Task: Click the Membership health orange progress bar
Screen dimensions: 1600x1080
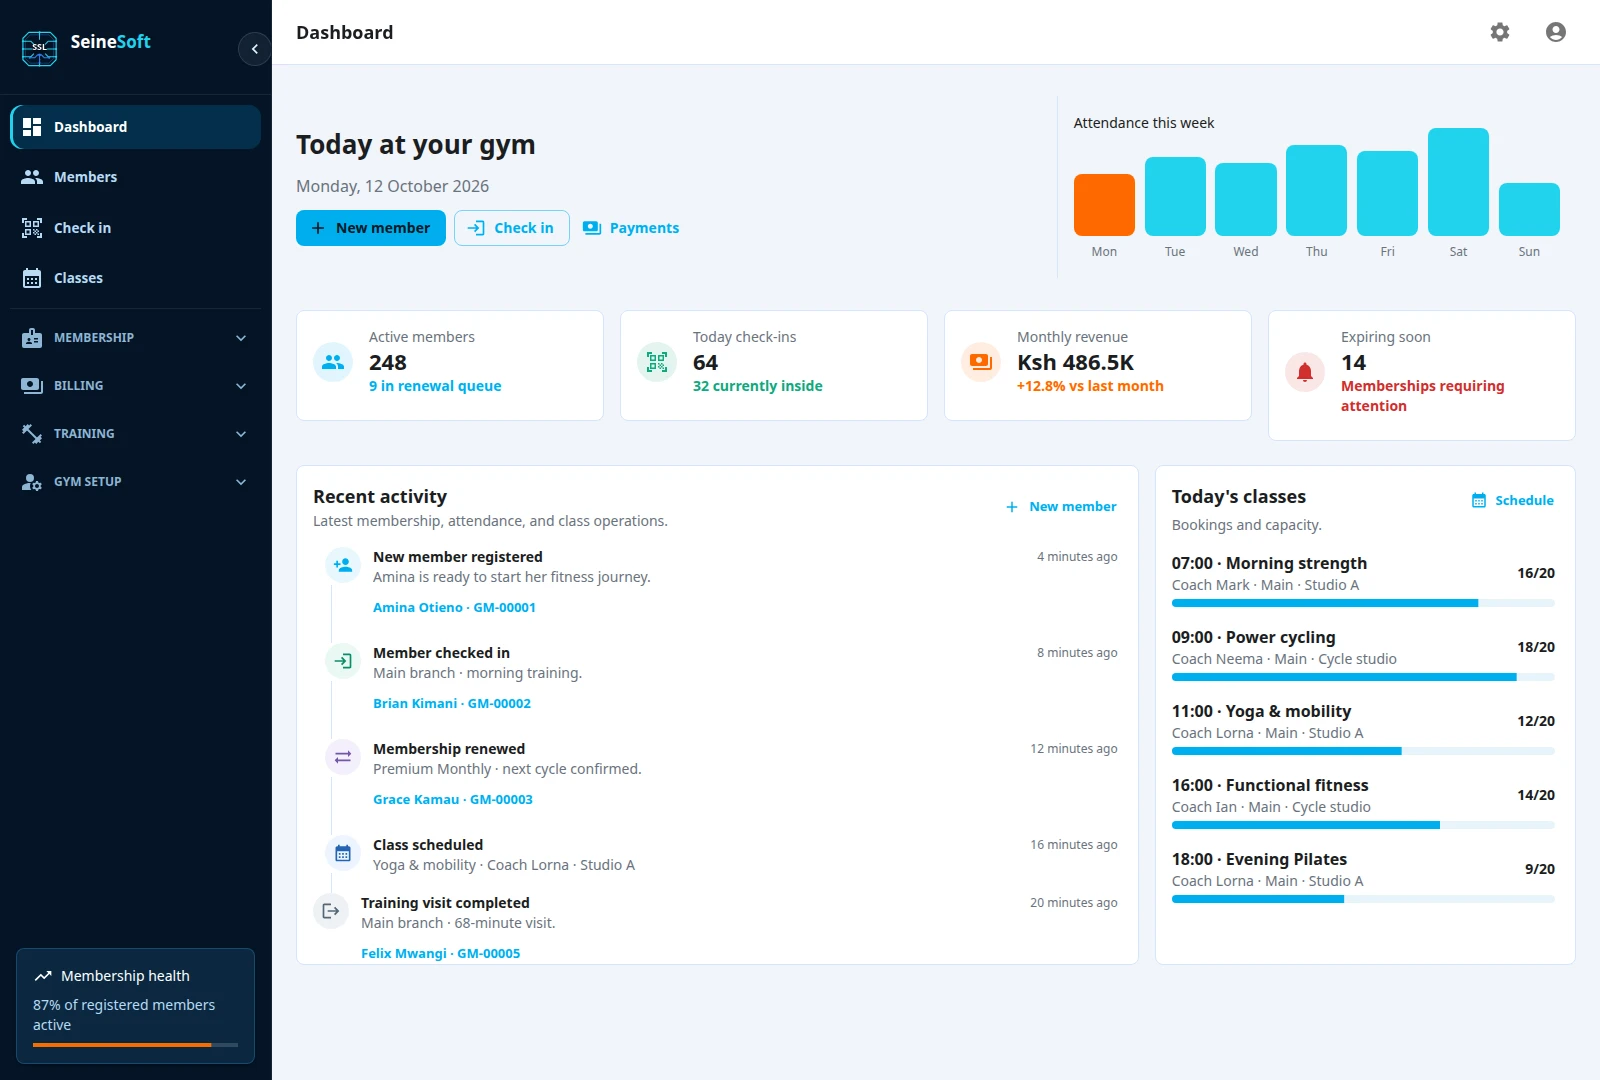Action: click(135, 1045)
